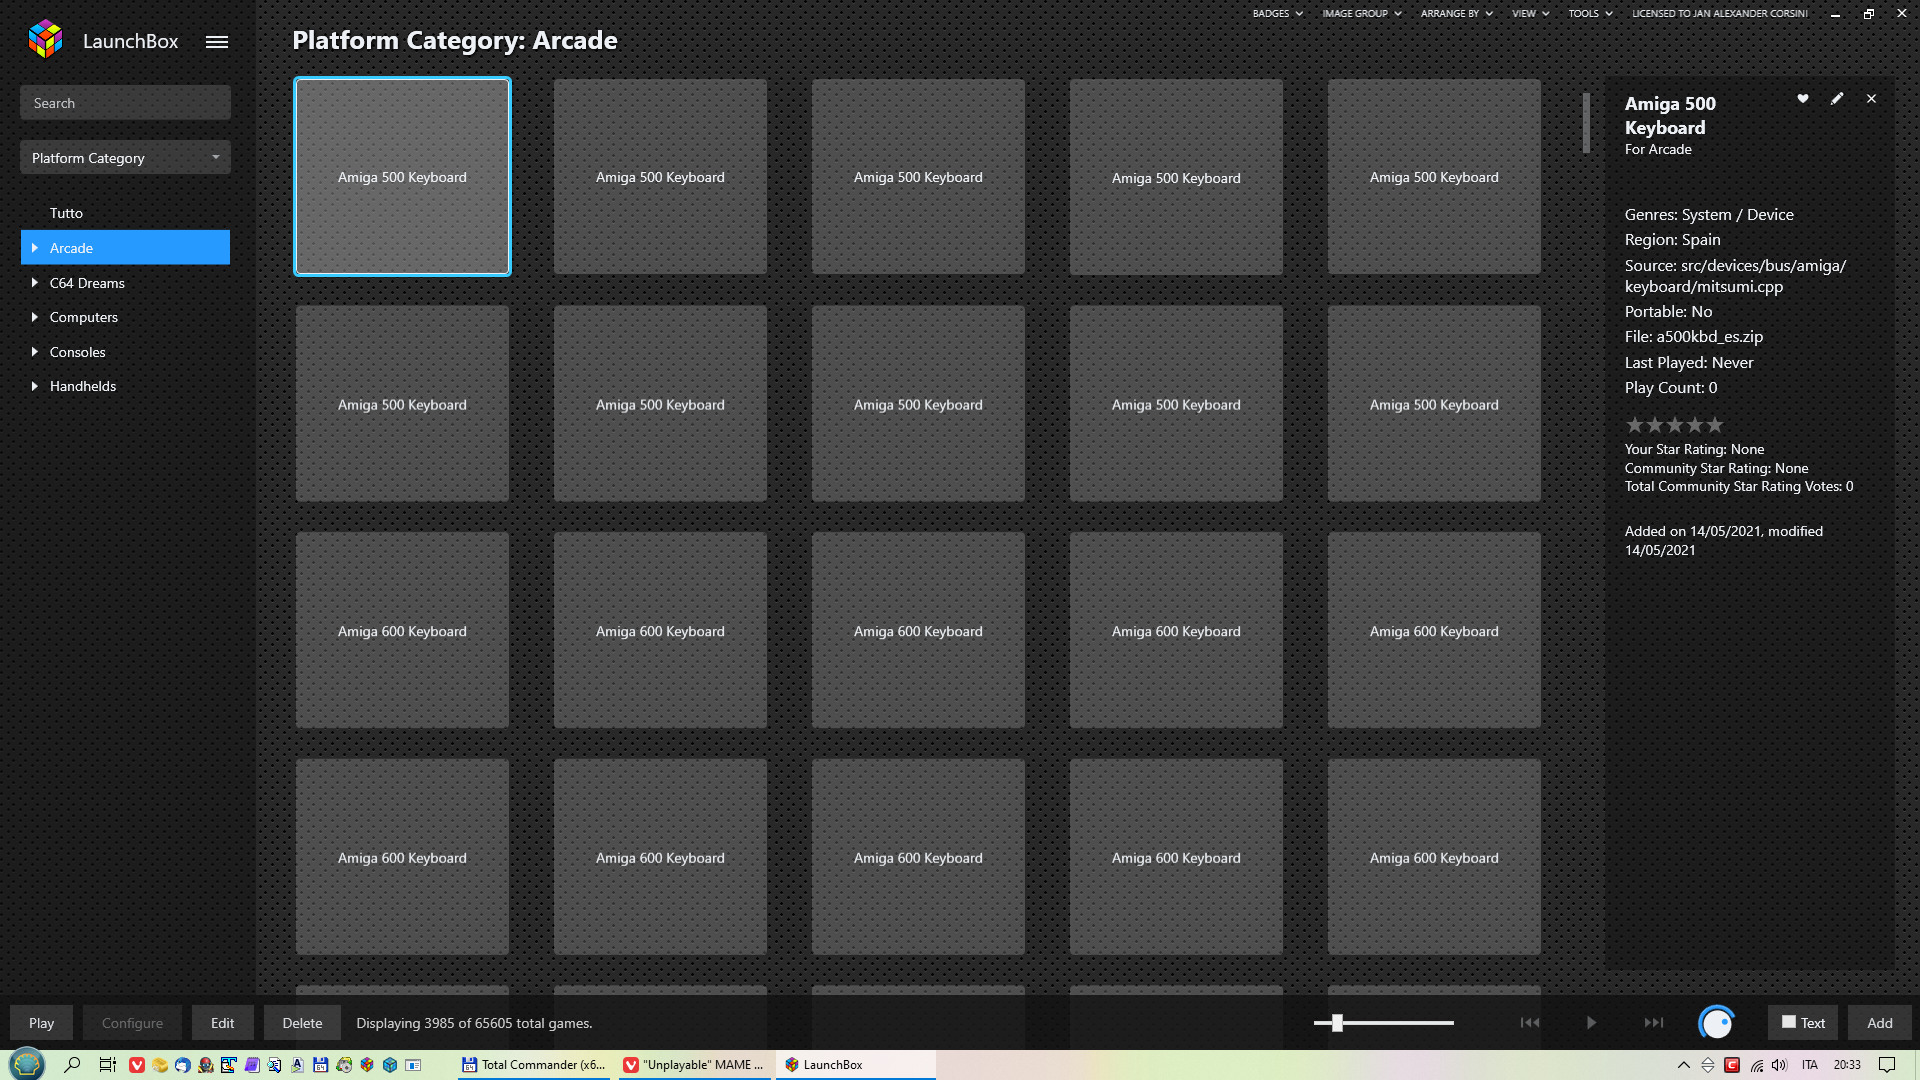Click the round volume knob in bottom bar
This screenshot has height=1080, width=1920.
coord(1716,1023)
